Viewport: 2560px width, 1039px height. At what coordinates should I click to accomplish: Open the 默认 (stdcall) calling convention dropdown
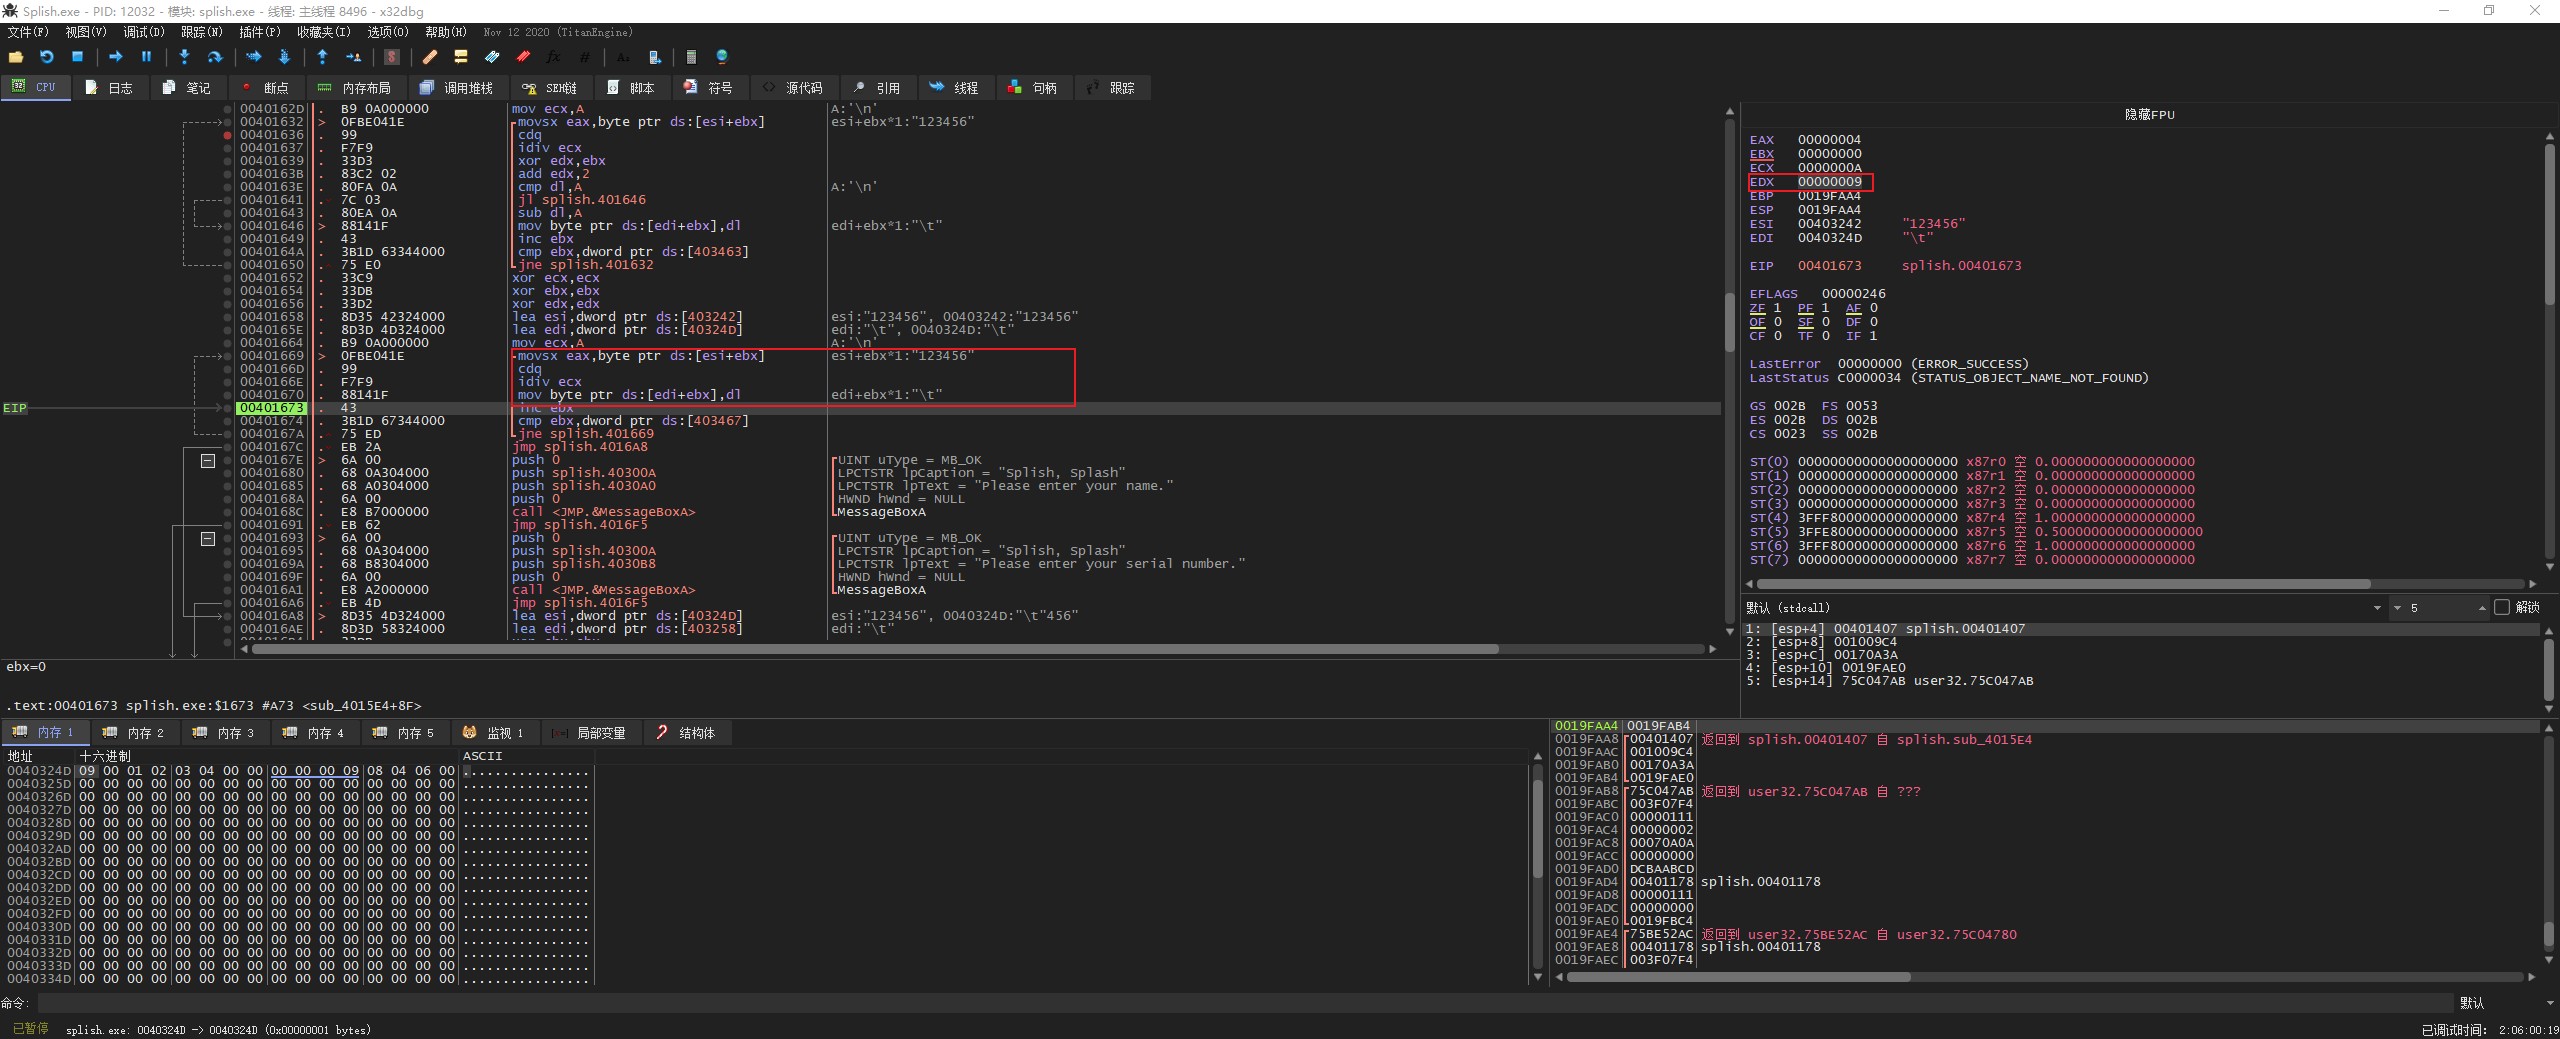2376,608
